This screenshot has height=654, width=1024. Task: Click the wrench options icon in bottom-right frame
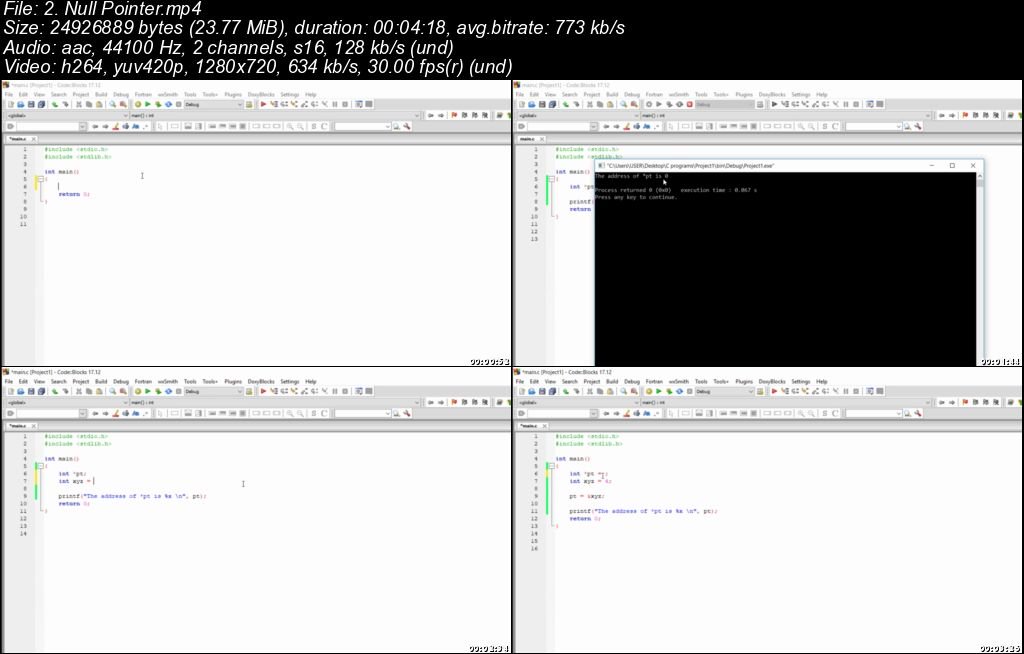(x=918, y=414)
